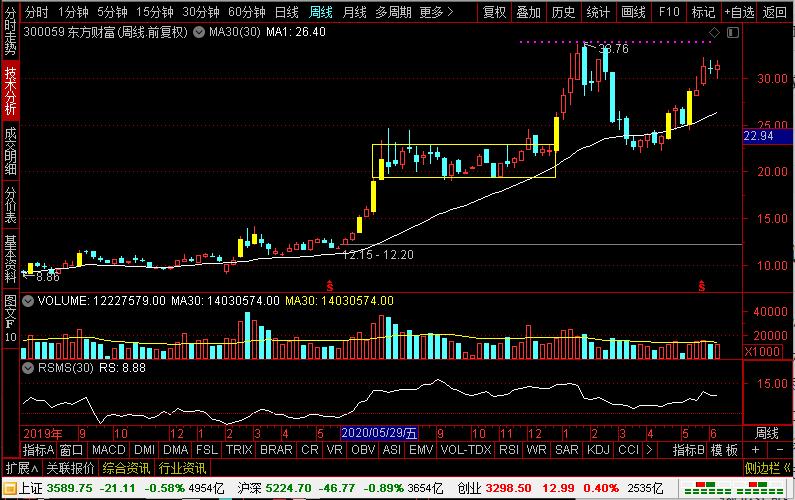Open the 综合资讯 tab
The width and height of the screenshot is (795, 500).
(126, 468)
